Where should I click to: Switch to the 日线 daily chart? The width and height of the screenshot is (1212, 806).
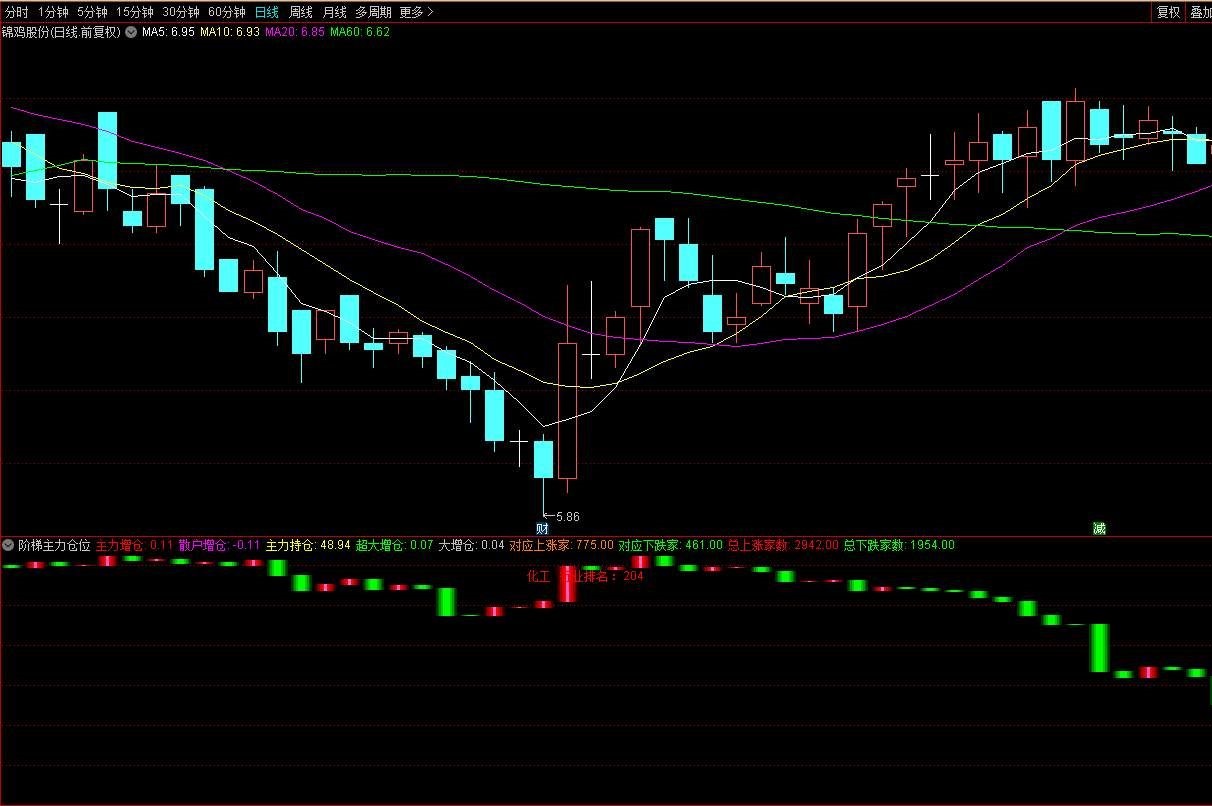click(x=267, y=12)
